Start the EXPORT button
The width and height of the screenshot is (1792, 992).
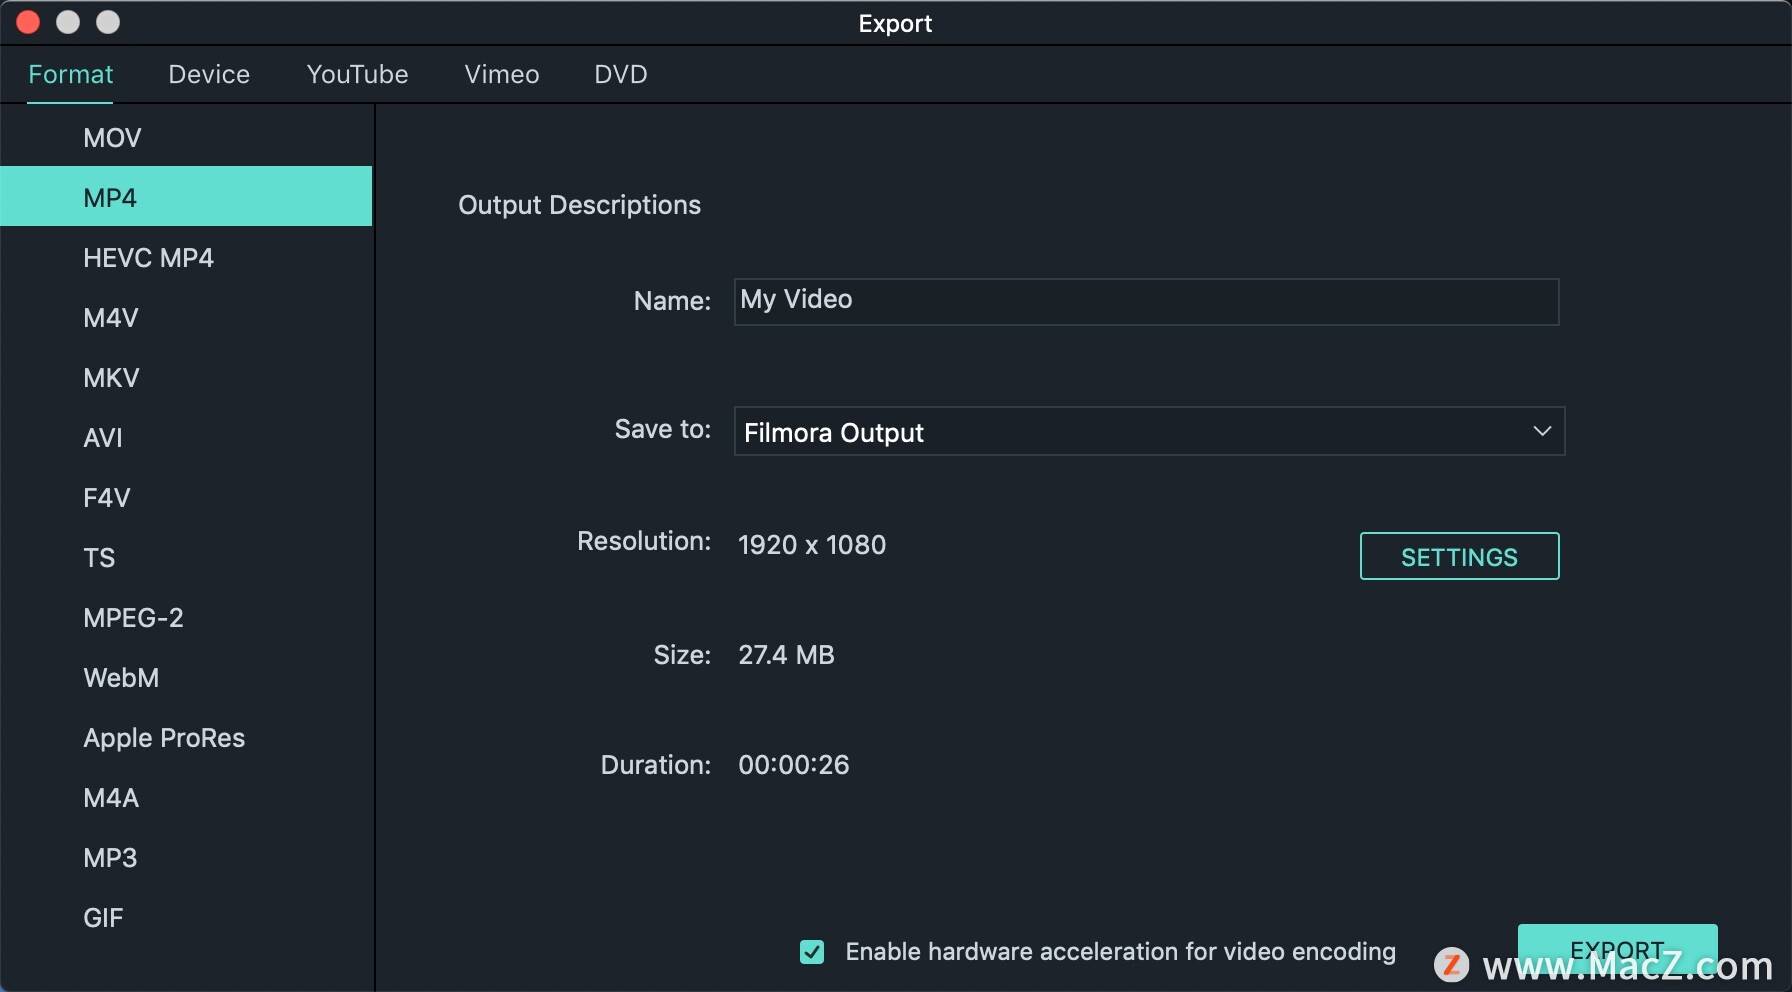1617,949
